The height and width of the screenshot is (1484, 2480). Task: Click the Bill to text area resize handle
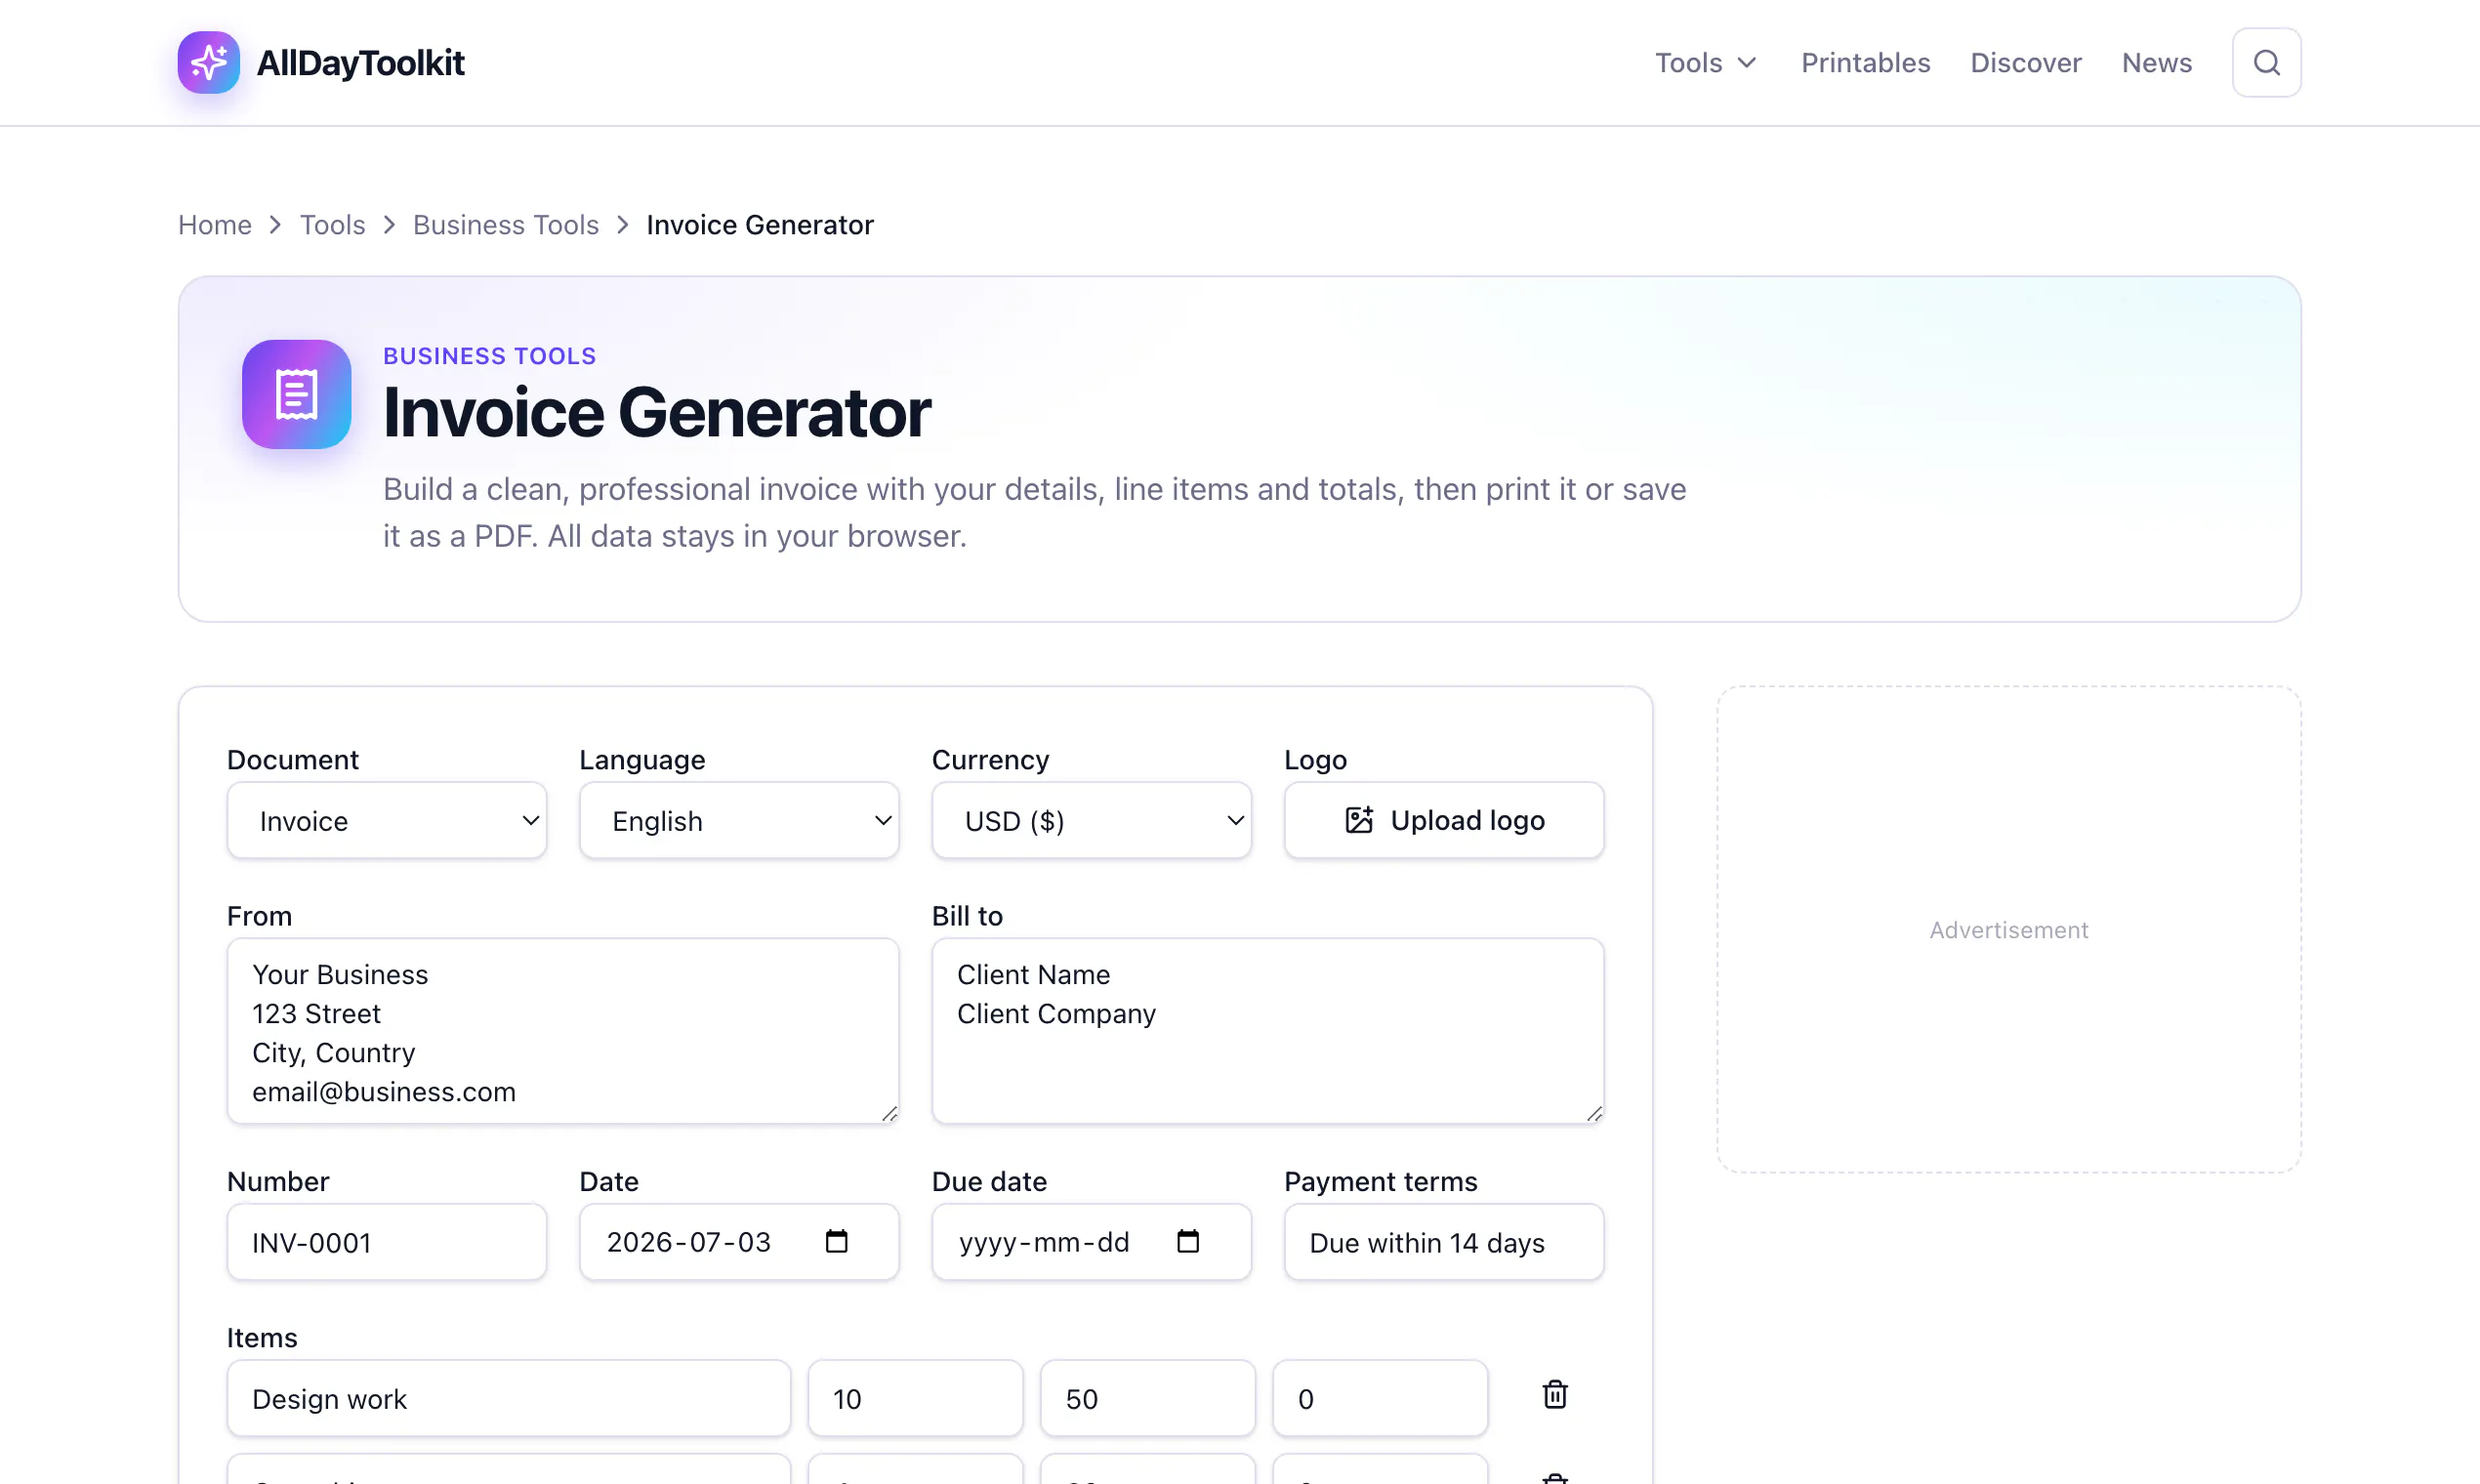tap(1595, 1114)
